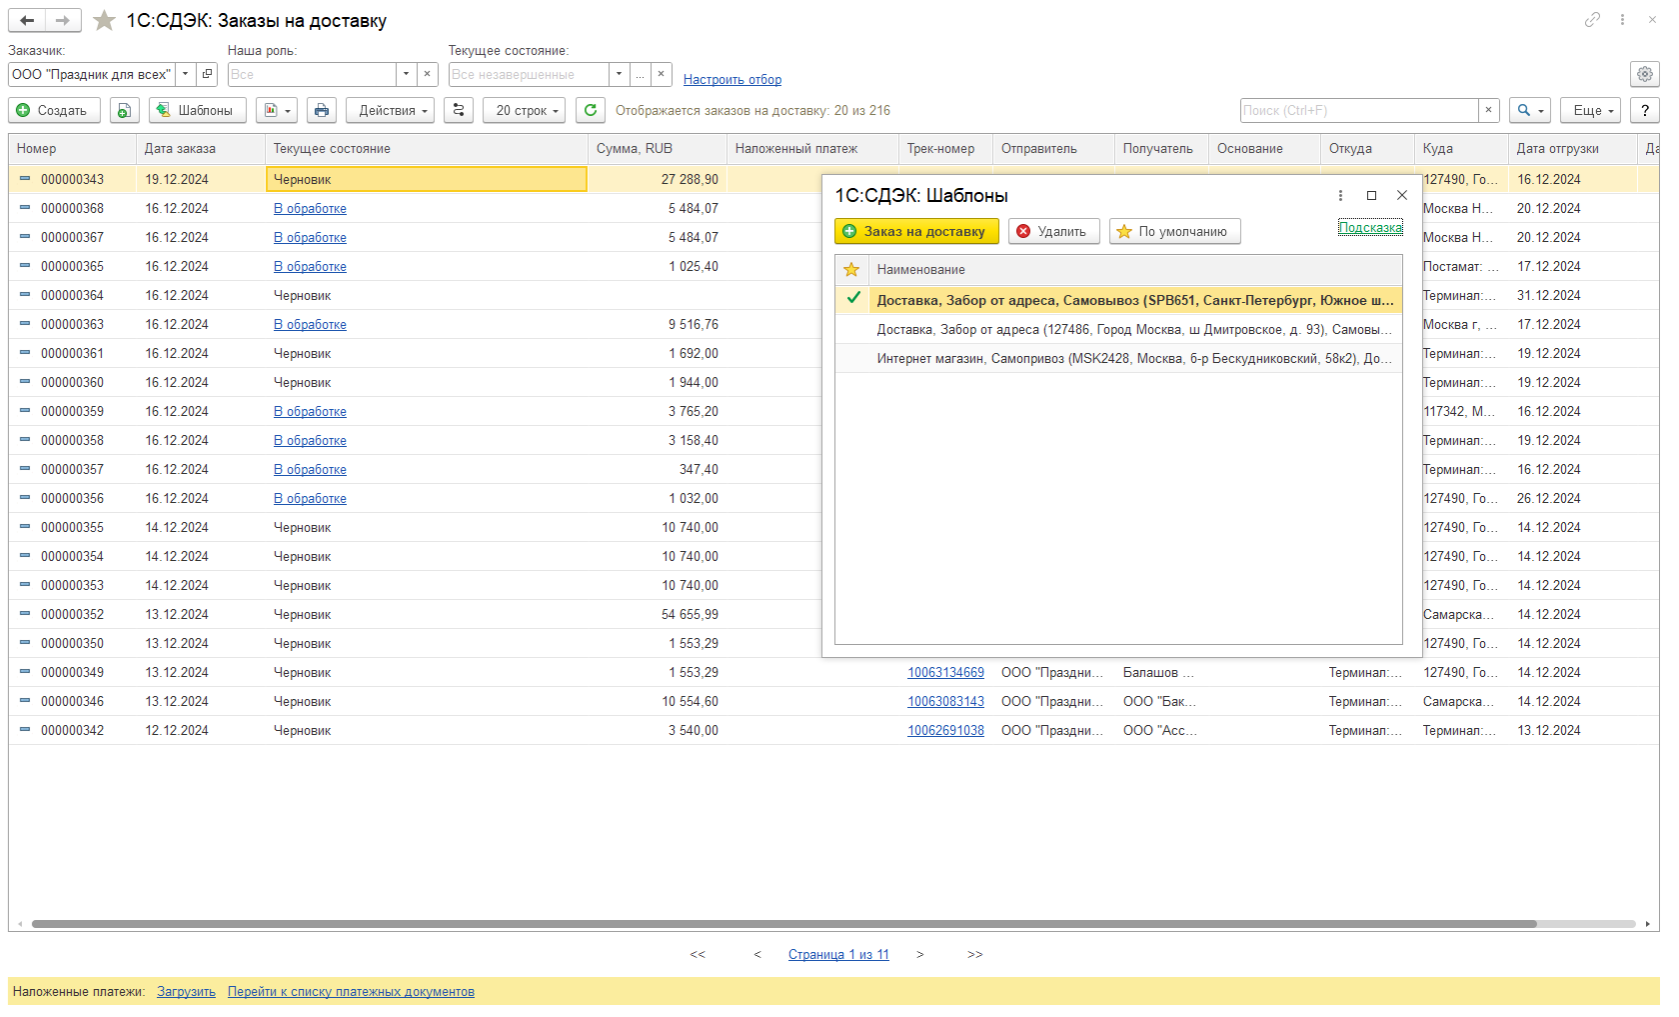The height and width of the screenshot is (1017, 1679).
Task: Maximize the 1С:СДЭК: Шаблоны dialog
Action: [1372, 196]
